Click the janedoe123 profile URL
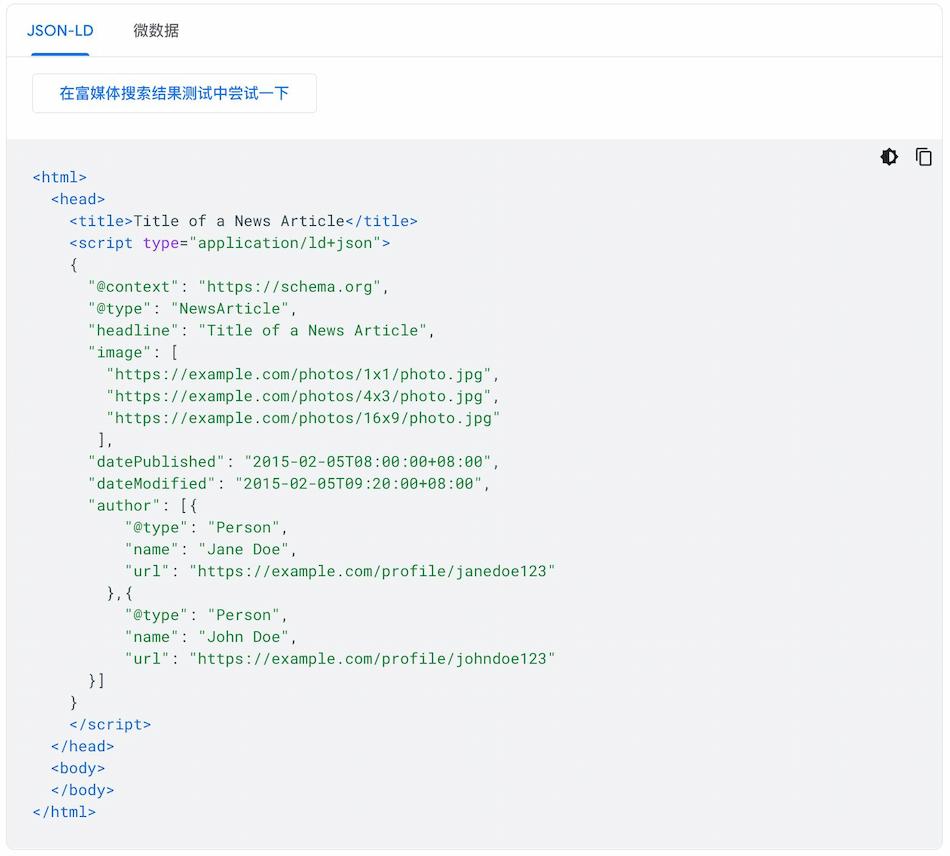The height and width of the screenshot is (856, 950). pos(371,571)
